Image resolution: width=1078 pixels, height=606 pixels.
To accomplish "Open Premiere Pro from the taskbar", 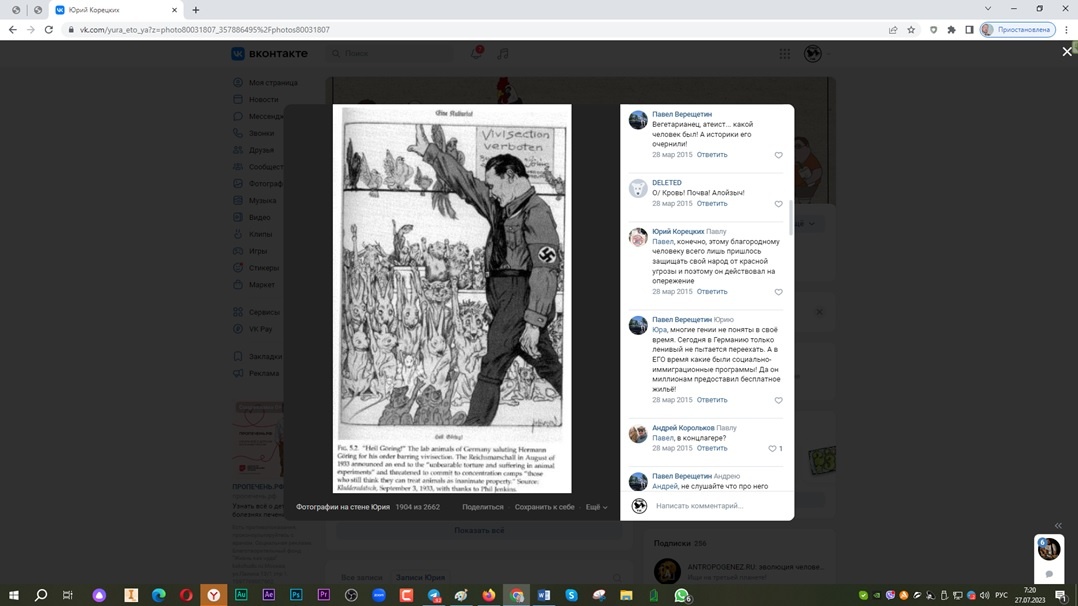I will 324,595.
